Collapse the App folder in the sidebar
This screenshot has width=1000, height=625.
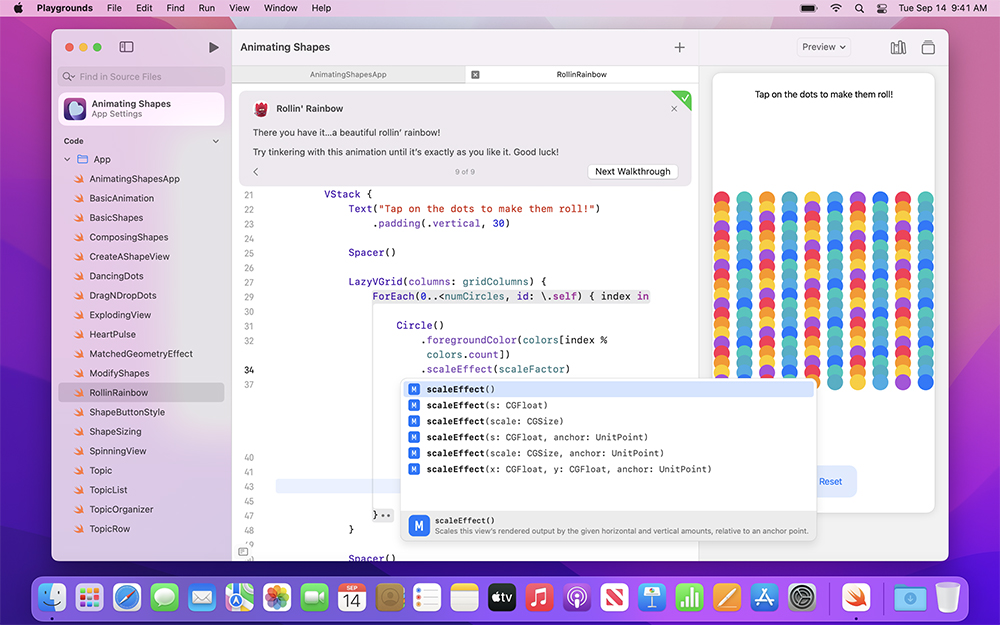click(68, 159)
